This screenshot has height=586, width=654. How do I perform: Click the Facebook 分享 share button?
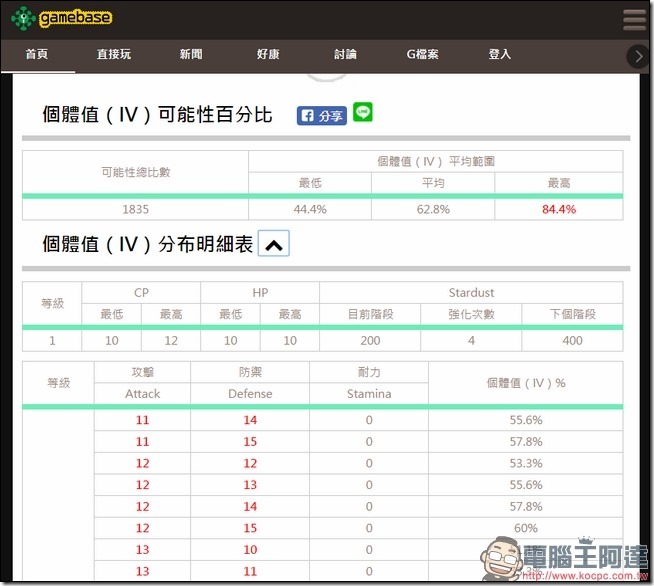pos(322,116)
